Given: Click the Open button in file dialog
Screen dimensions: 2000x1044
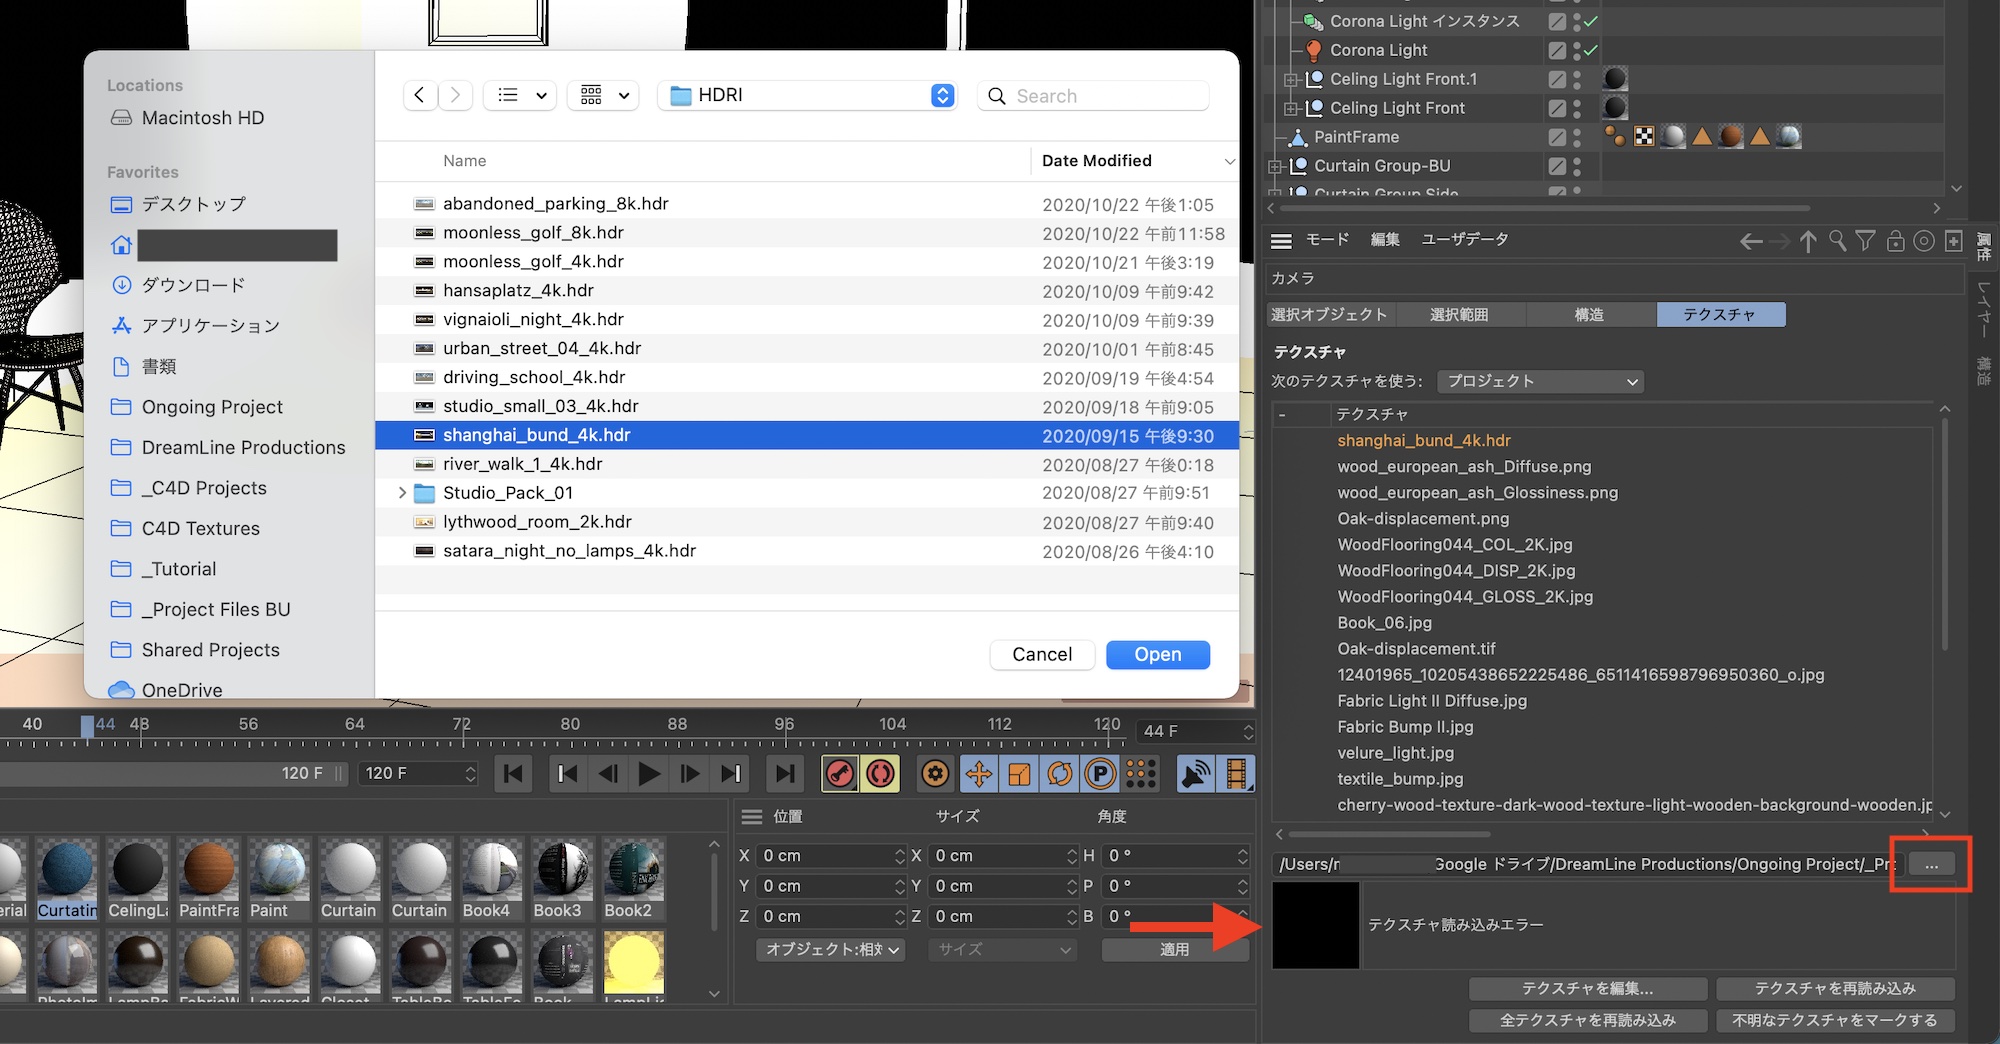Looking at the screenshot, I should [1157, 655].
